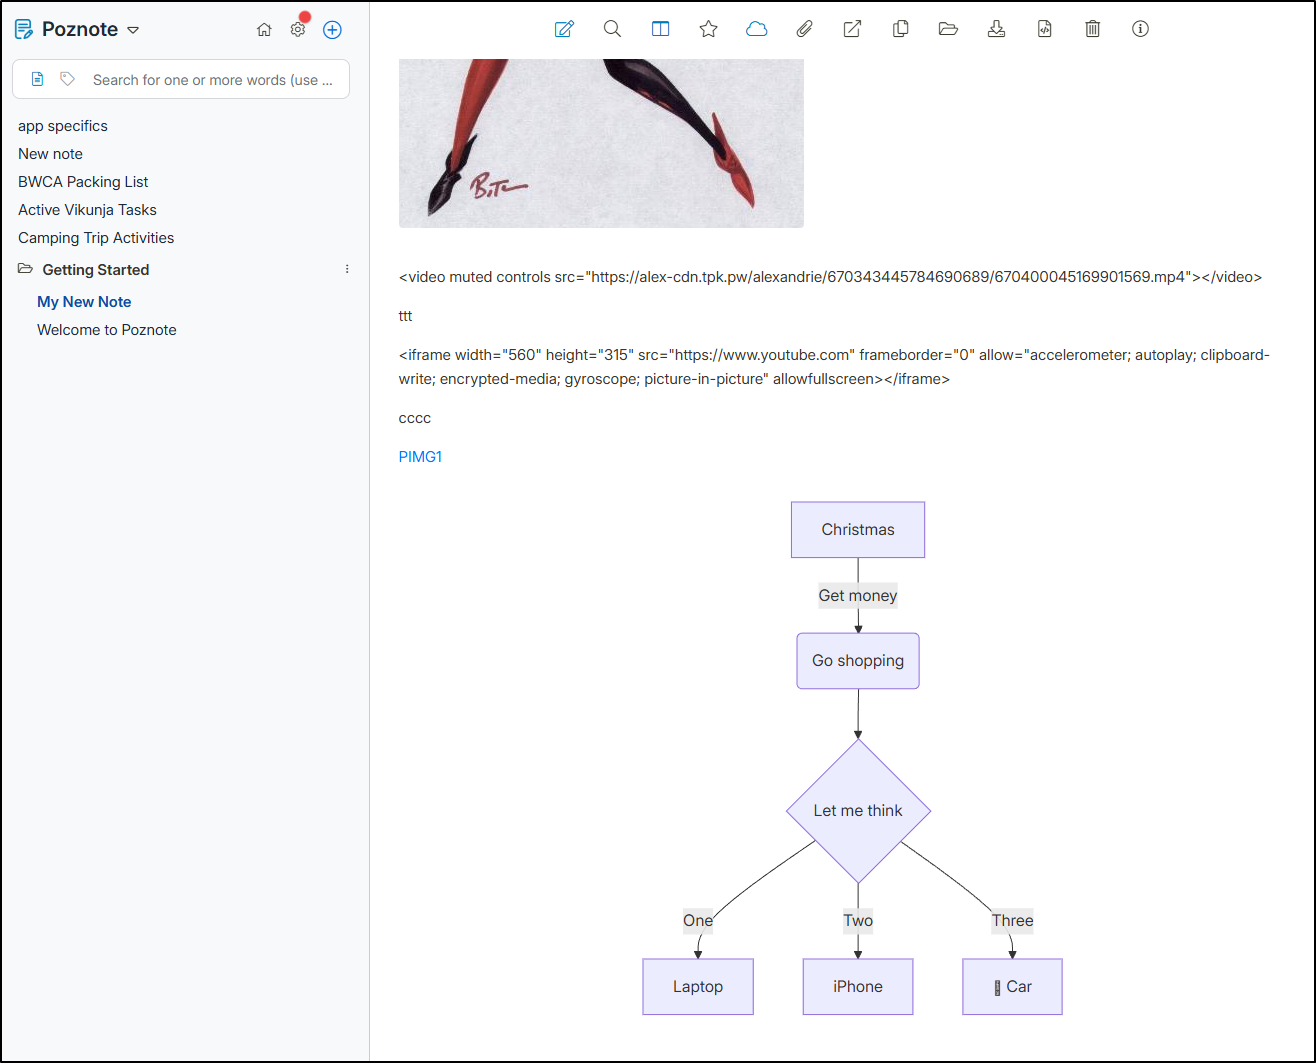Delete the note using the trash icon
Screen dimensions: 1316x1063
1092,29
